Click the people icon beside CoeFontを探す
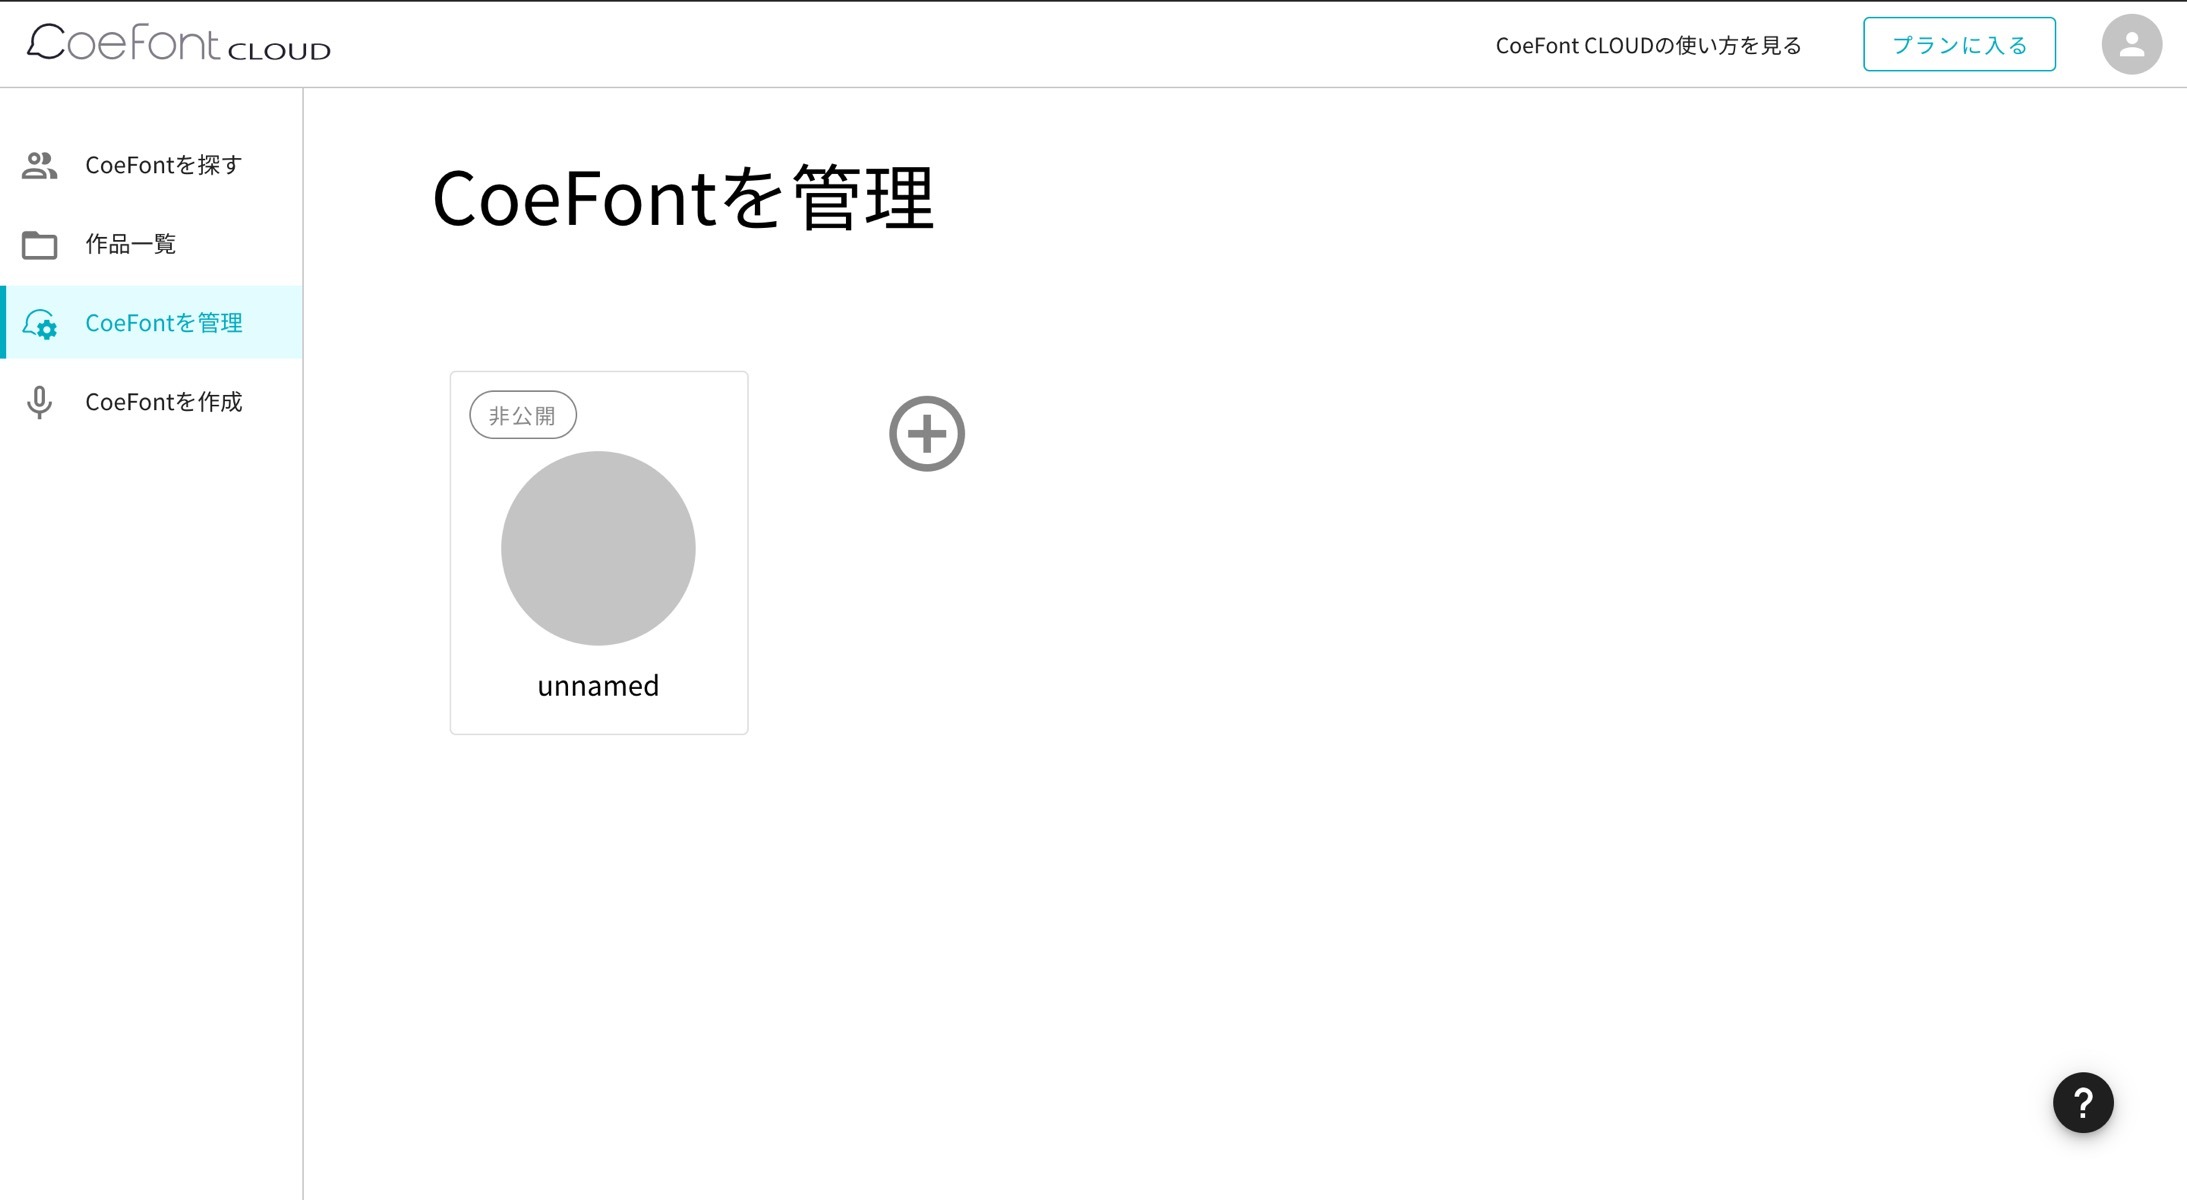2187x1200 pixels. (39, 165)
